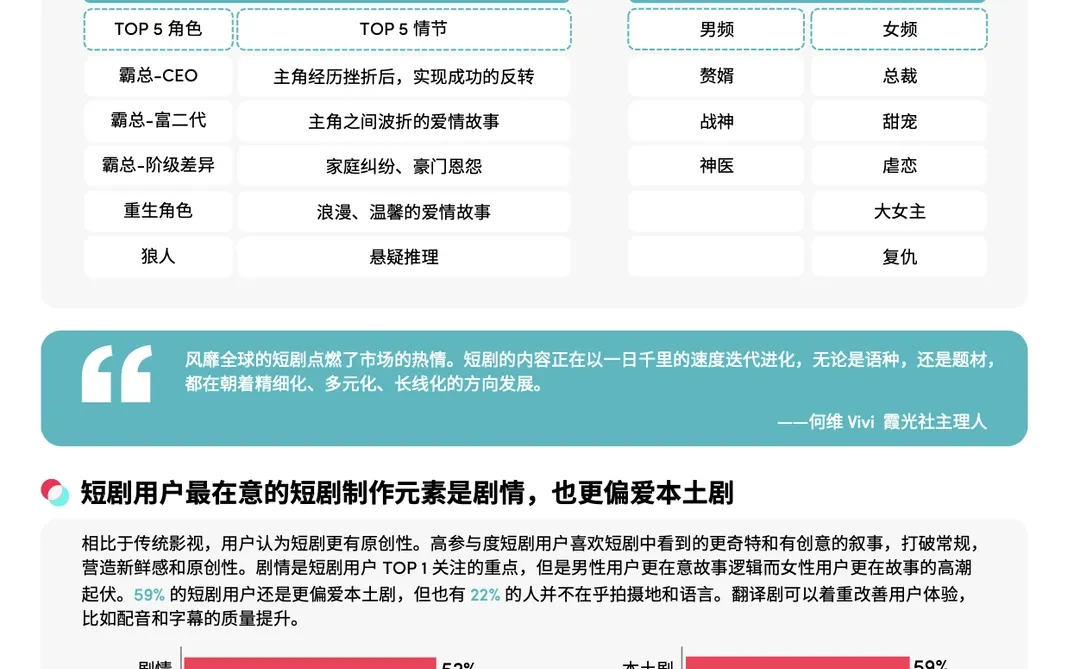Click the 剧情 52% bar chart
1080x669 pixels.
click(x=310, y=662)
